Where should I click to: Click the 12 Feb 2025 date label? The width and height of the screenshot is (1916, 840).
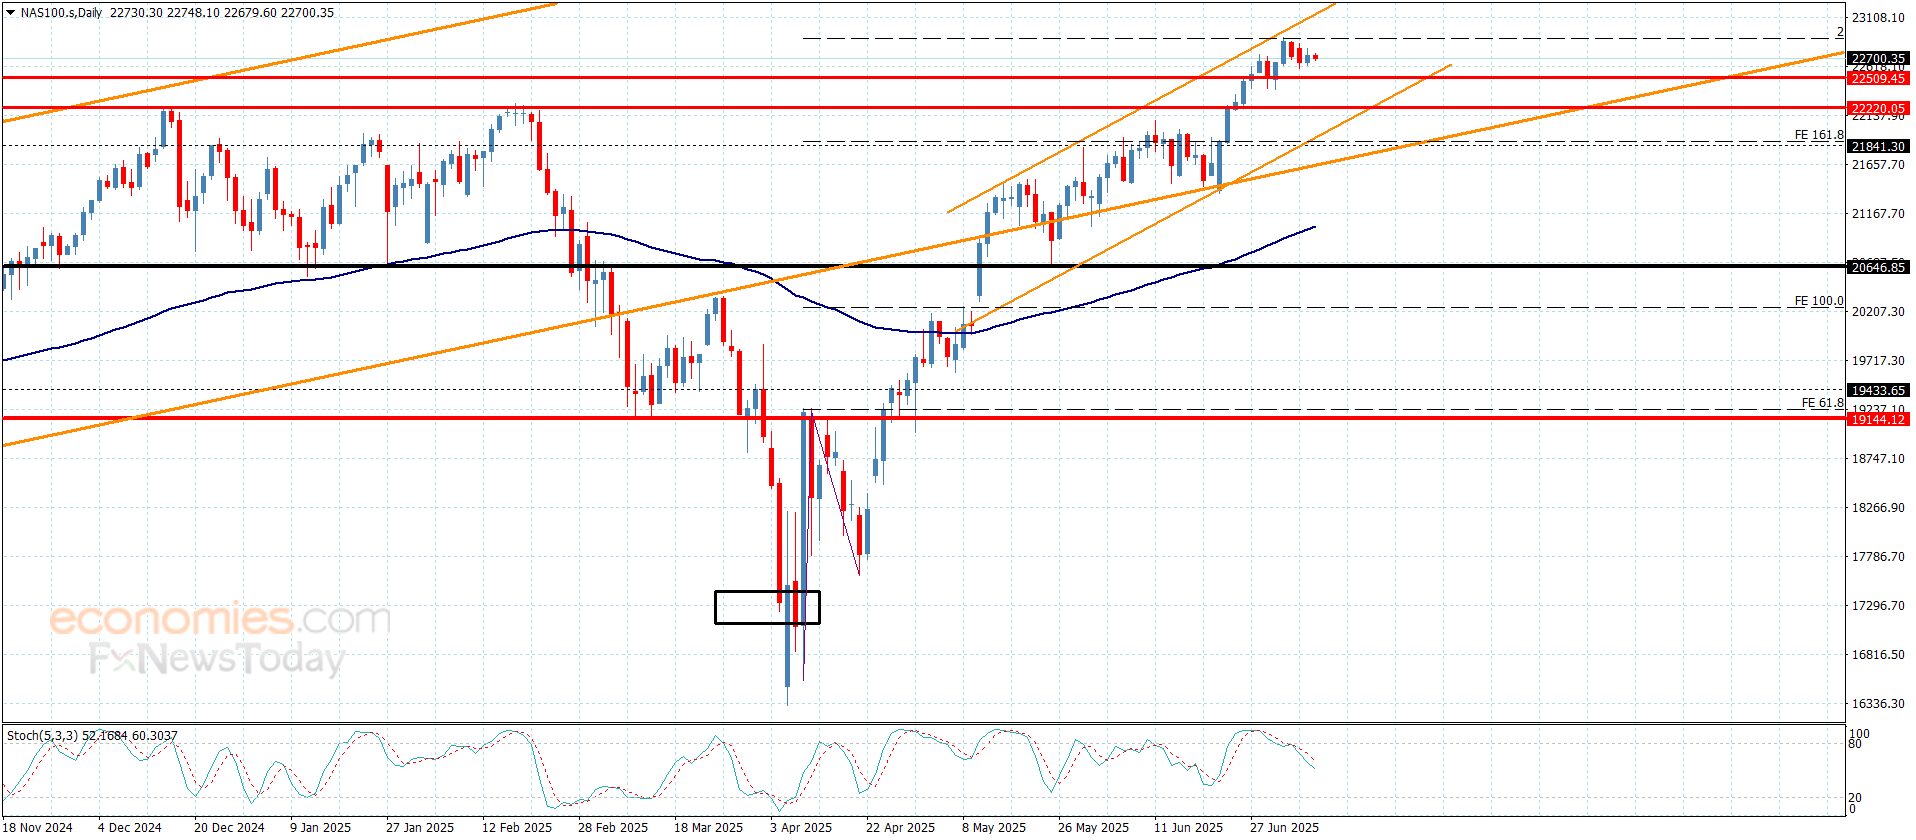click(x=517, y=827)
